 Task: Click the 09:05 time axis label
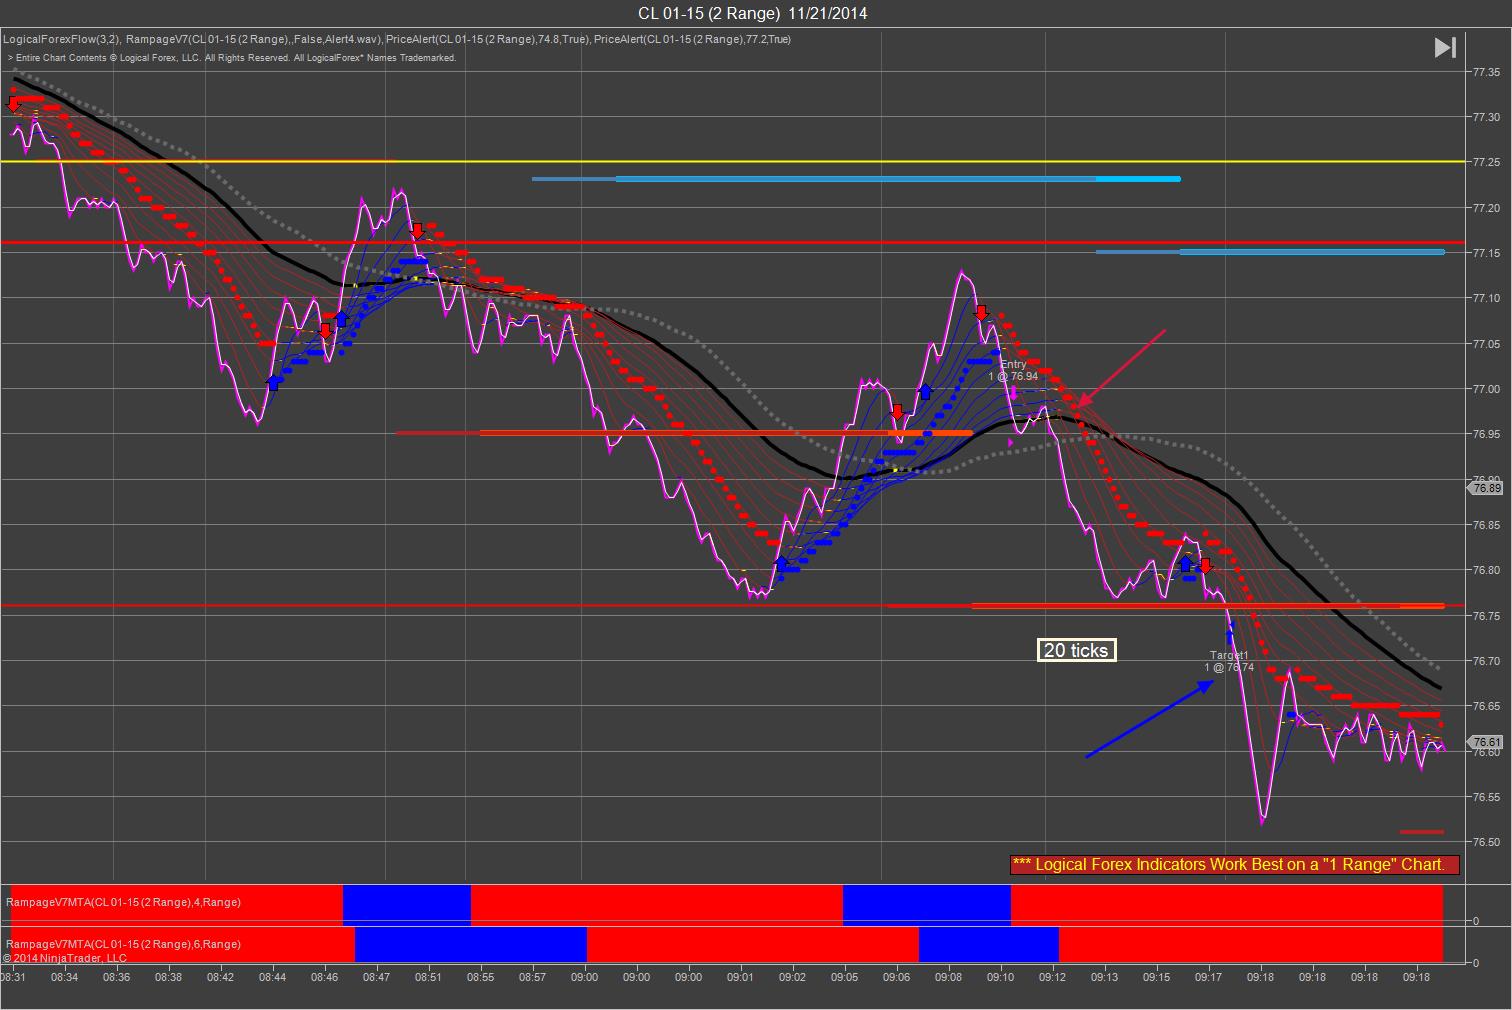(x=845, y=977)
